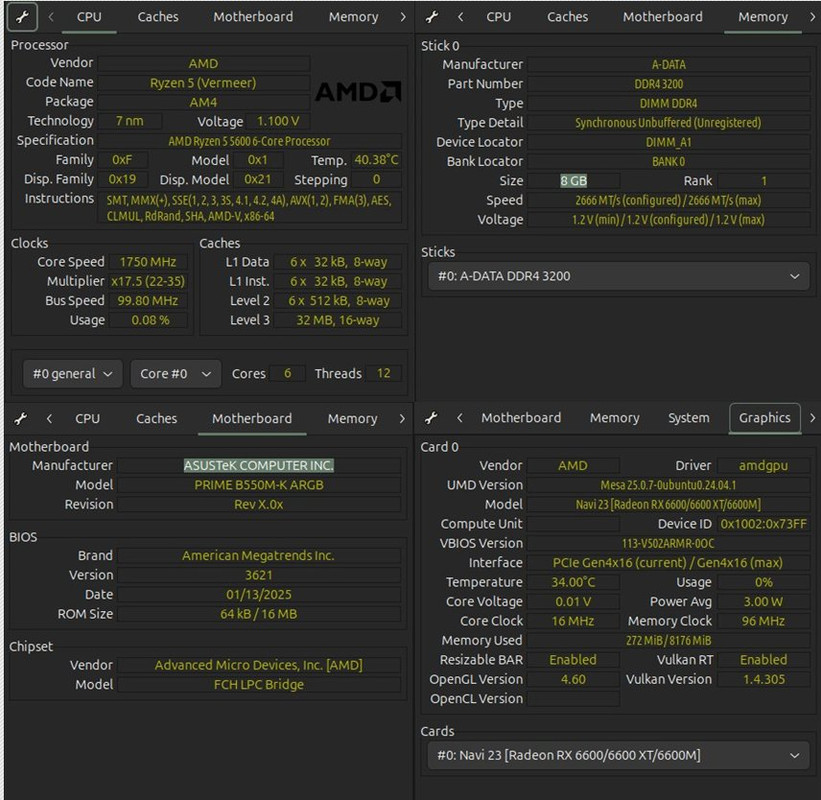Viewport: 821px width, 800px height.
Task: Click the BIOS date '01/13/2025'
Action: 259,595
